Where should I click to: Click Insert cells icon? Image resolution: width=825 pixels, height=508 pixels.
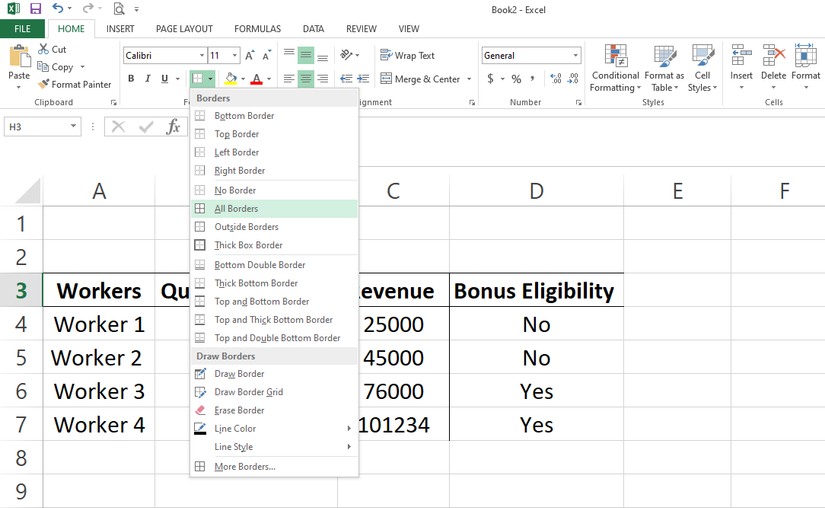pyautogui.click(x=741, y=55)
